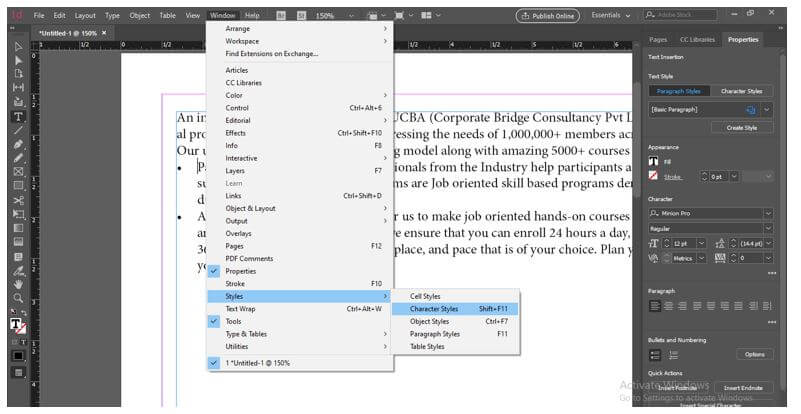This screenshot has height=414, width=801.
Task: Expand the Workspace submenu
Action: [x=300, y=41]
